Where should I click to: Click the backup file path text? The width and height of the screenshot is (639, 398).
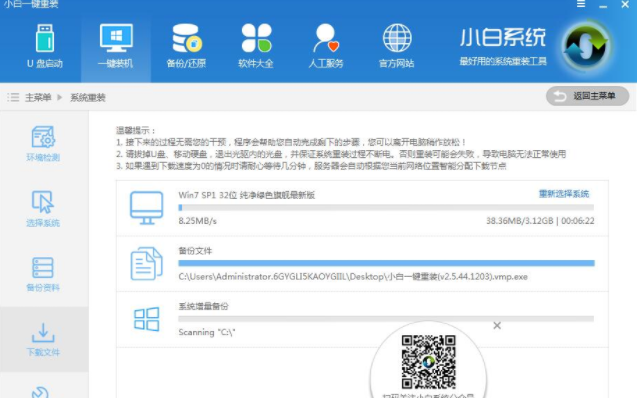pos(353,277)
